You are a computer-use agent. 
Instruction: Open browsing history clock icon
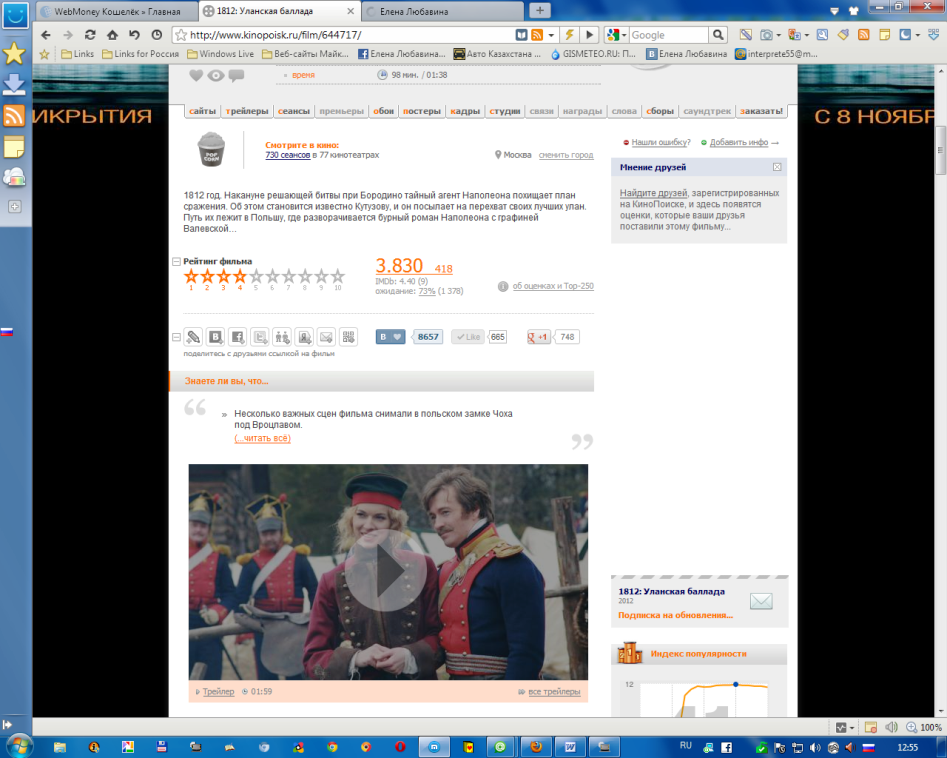tap(156, 35)
